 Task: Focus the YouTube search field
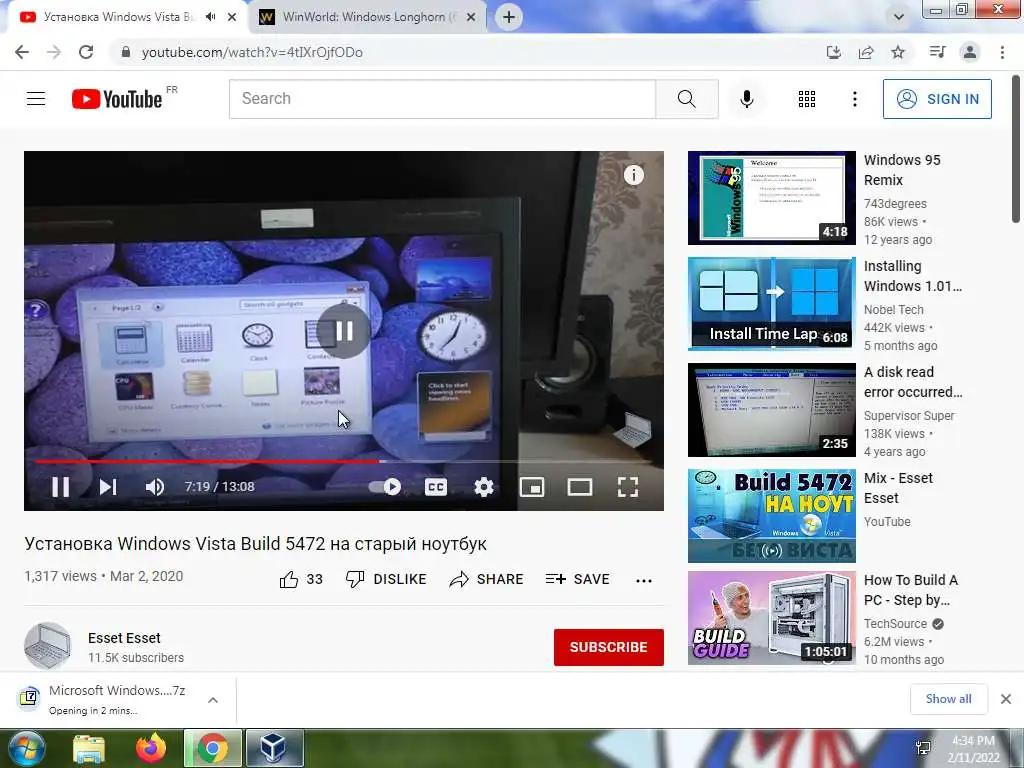point(442,99)
